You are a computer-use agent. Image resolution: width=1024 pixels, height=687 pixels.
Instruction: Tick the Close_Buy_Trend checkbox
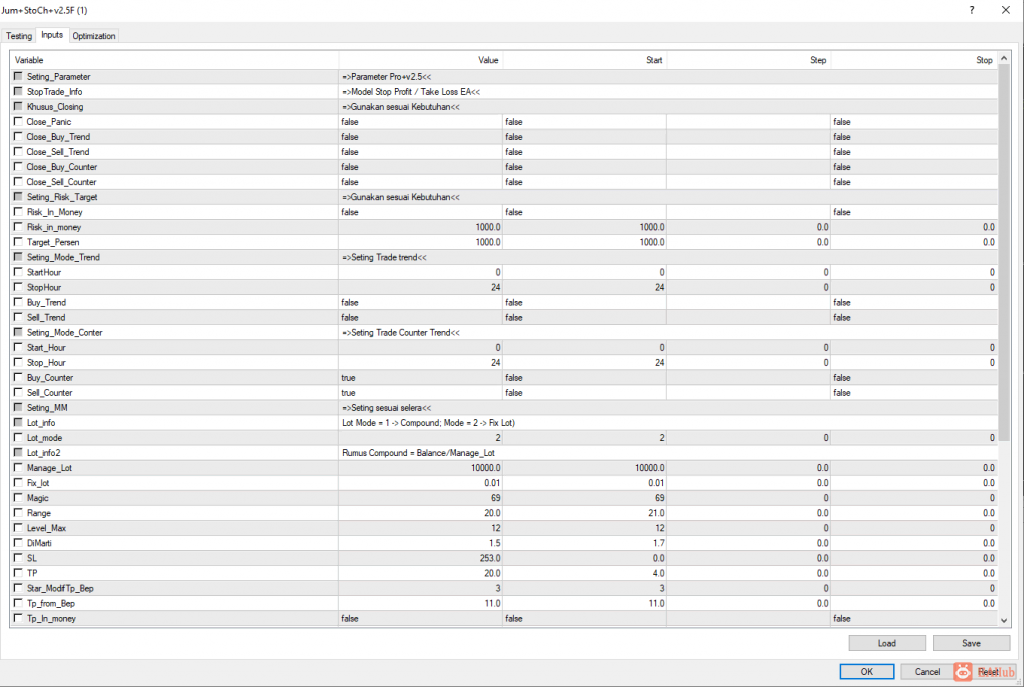tap(18, 136)
